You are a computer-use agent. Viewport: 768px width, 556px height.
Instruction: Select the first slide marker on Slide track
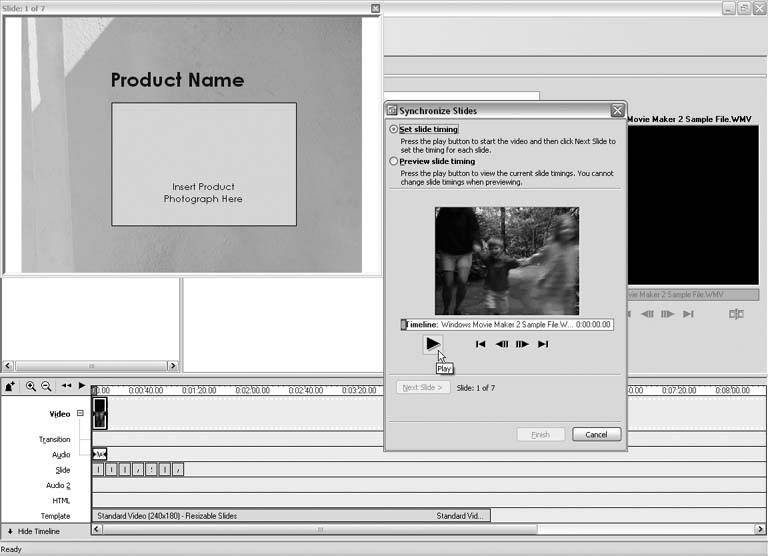click(98, 469)
